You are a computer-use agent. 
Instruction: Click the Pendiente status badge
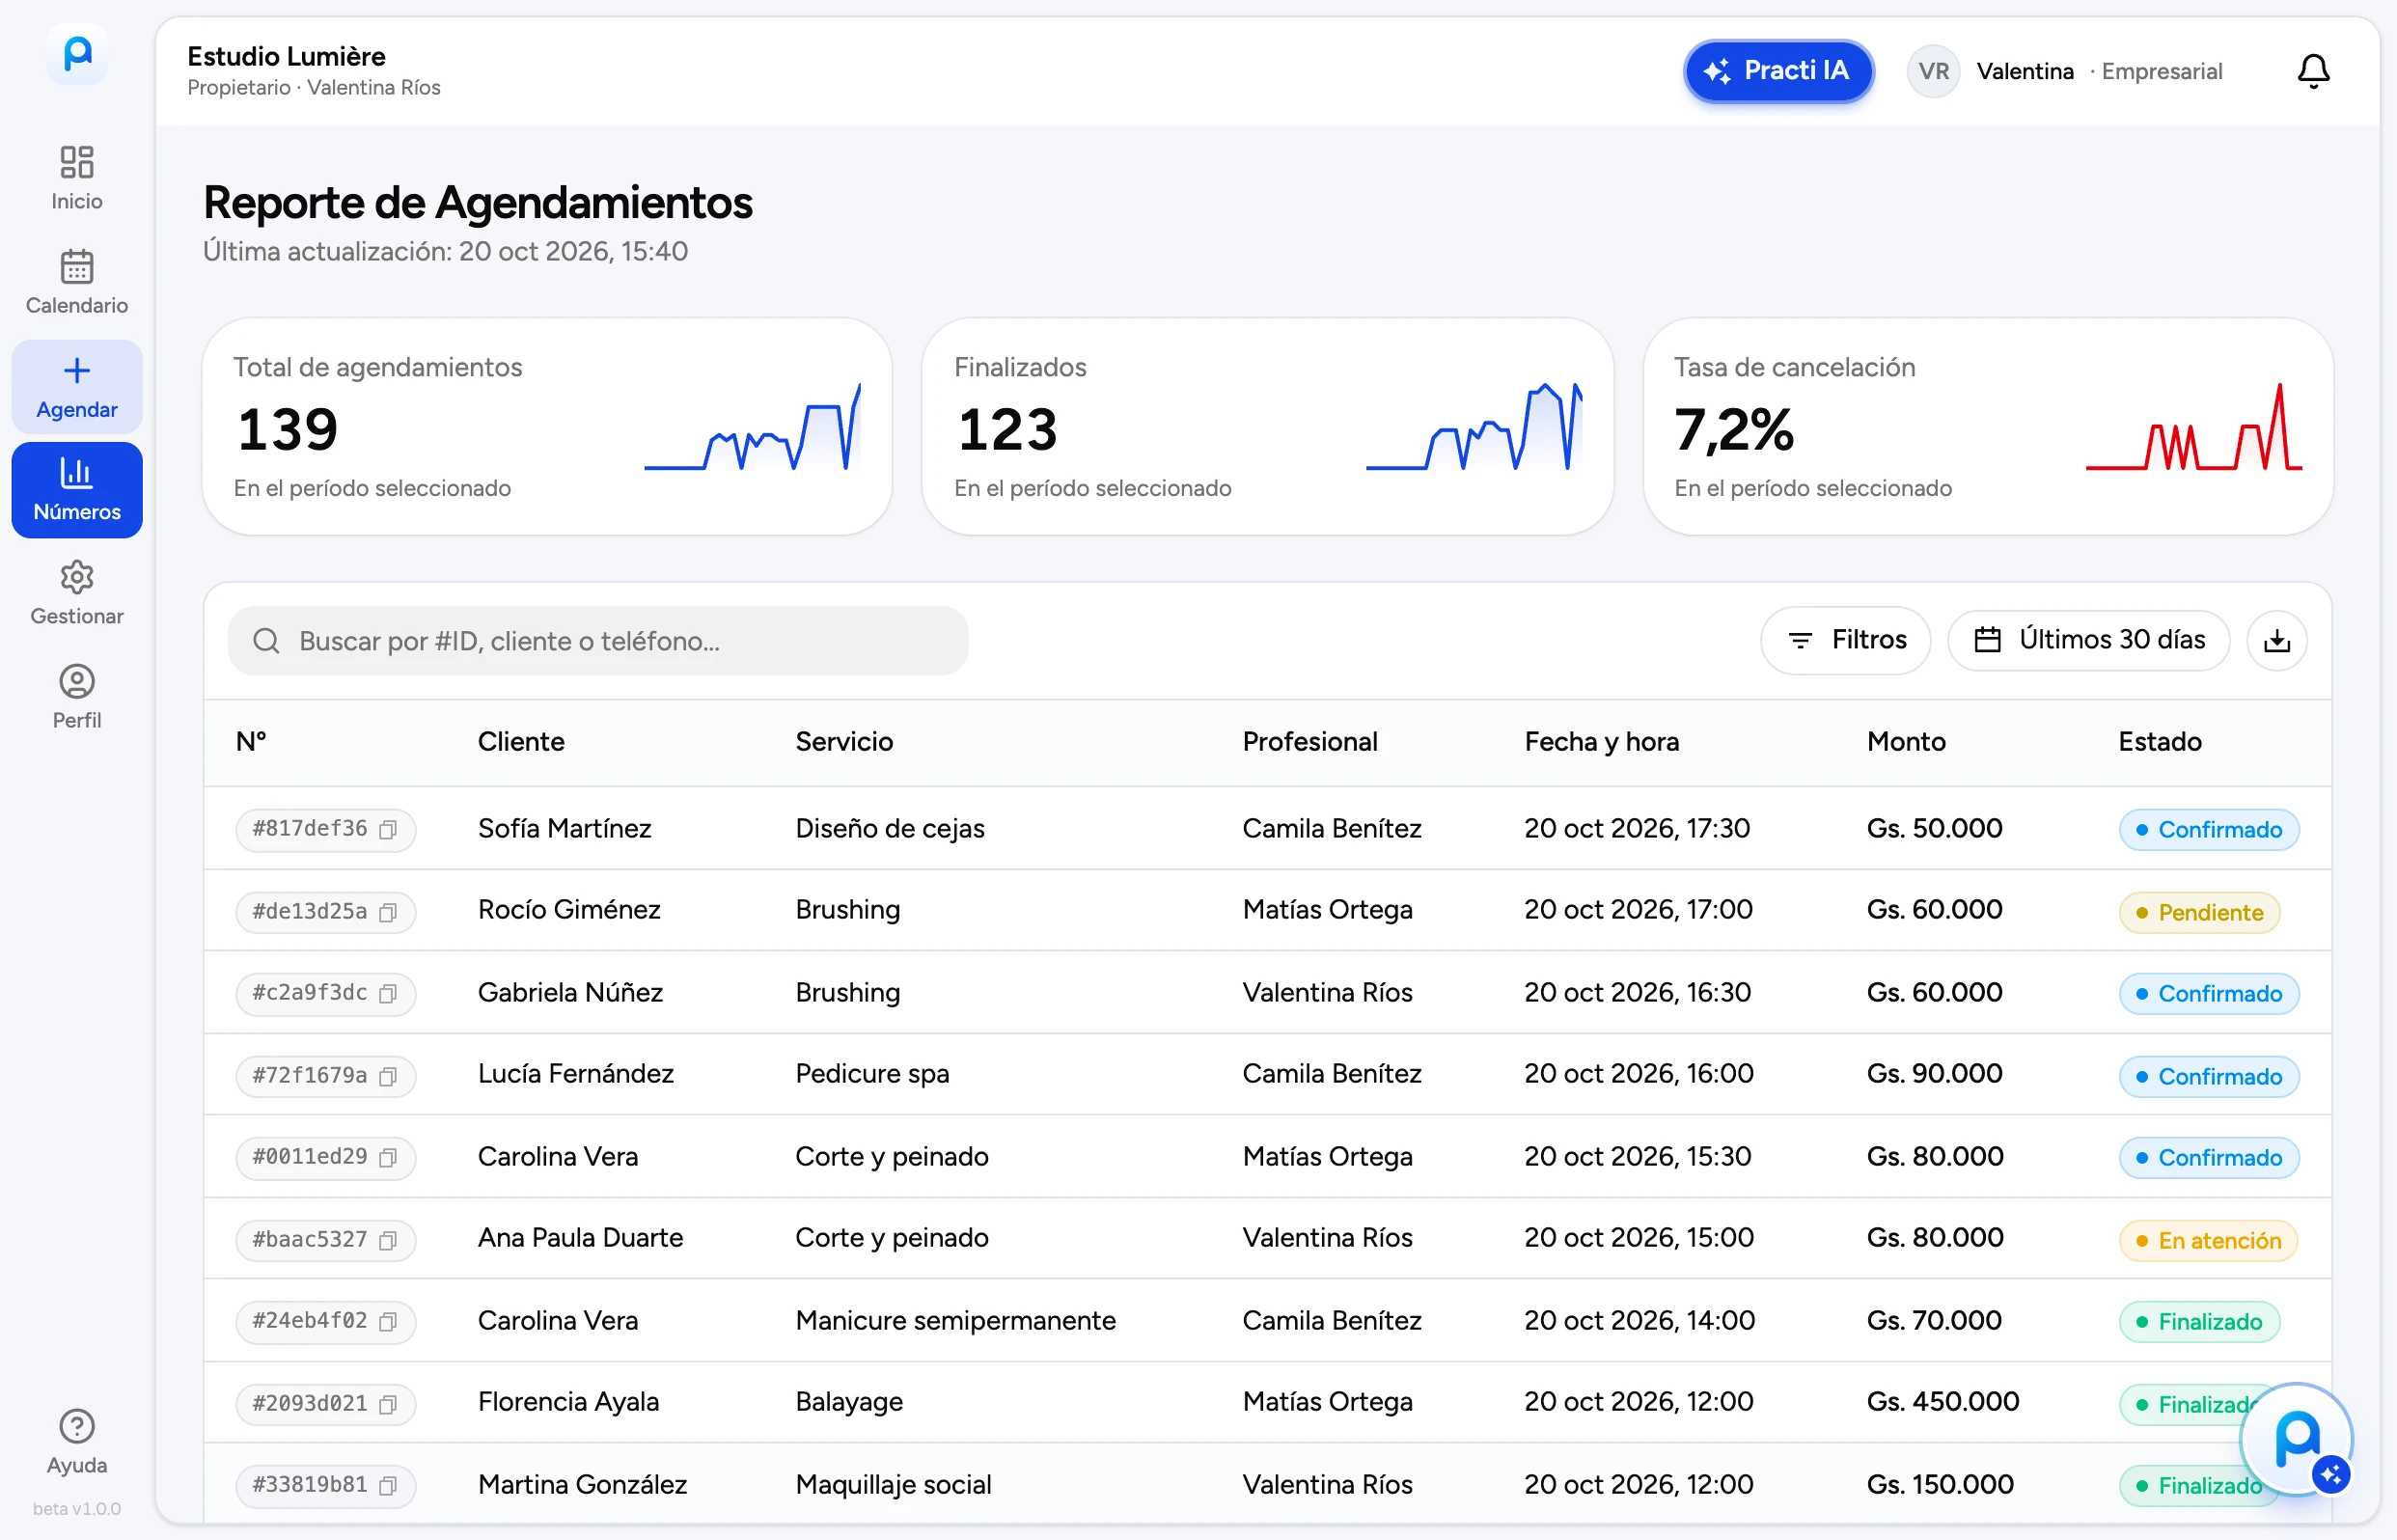coord(2199,912)
